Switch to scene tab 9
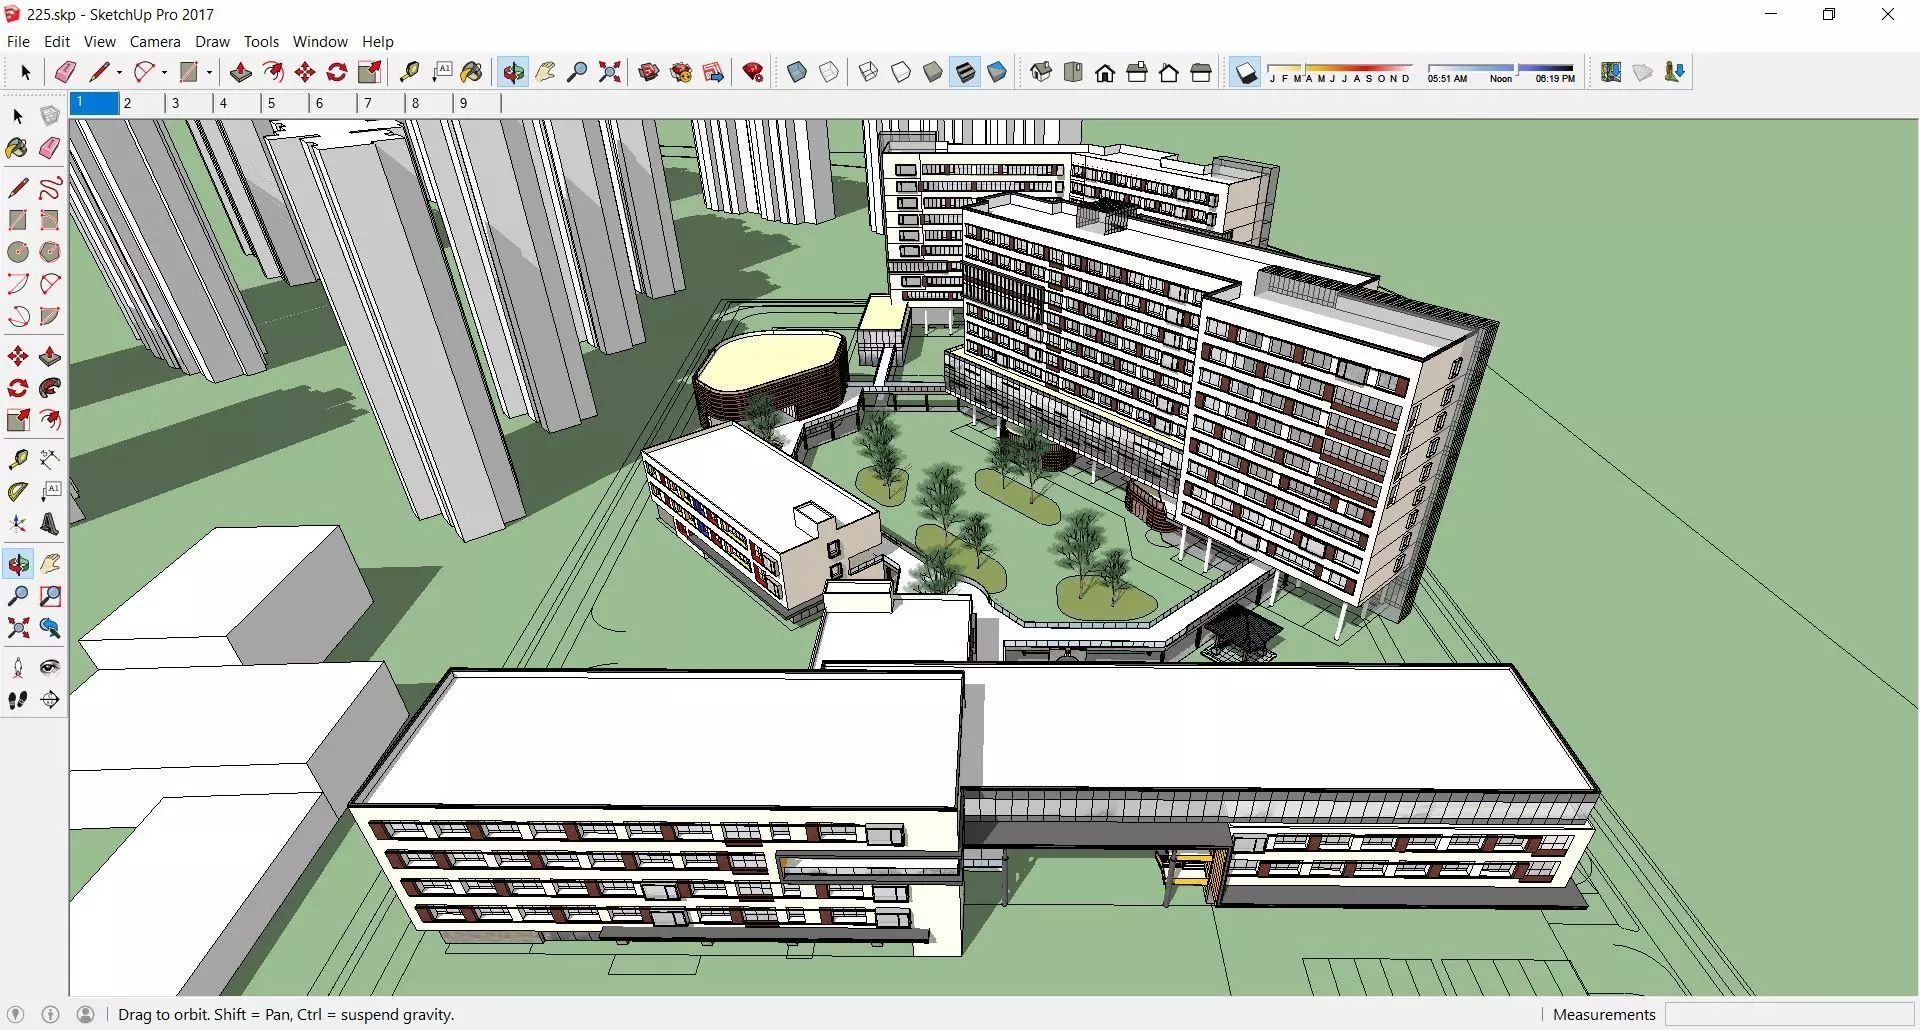The width and height of the screenshot is (1920, 1030). click(x=477, y=103)
